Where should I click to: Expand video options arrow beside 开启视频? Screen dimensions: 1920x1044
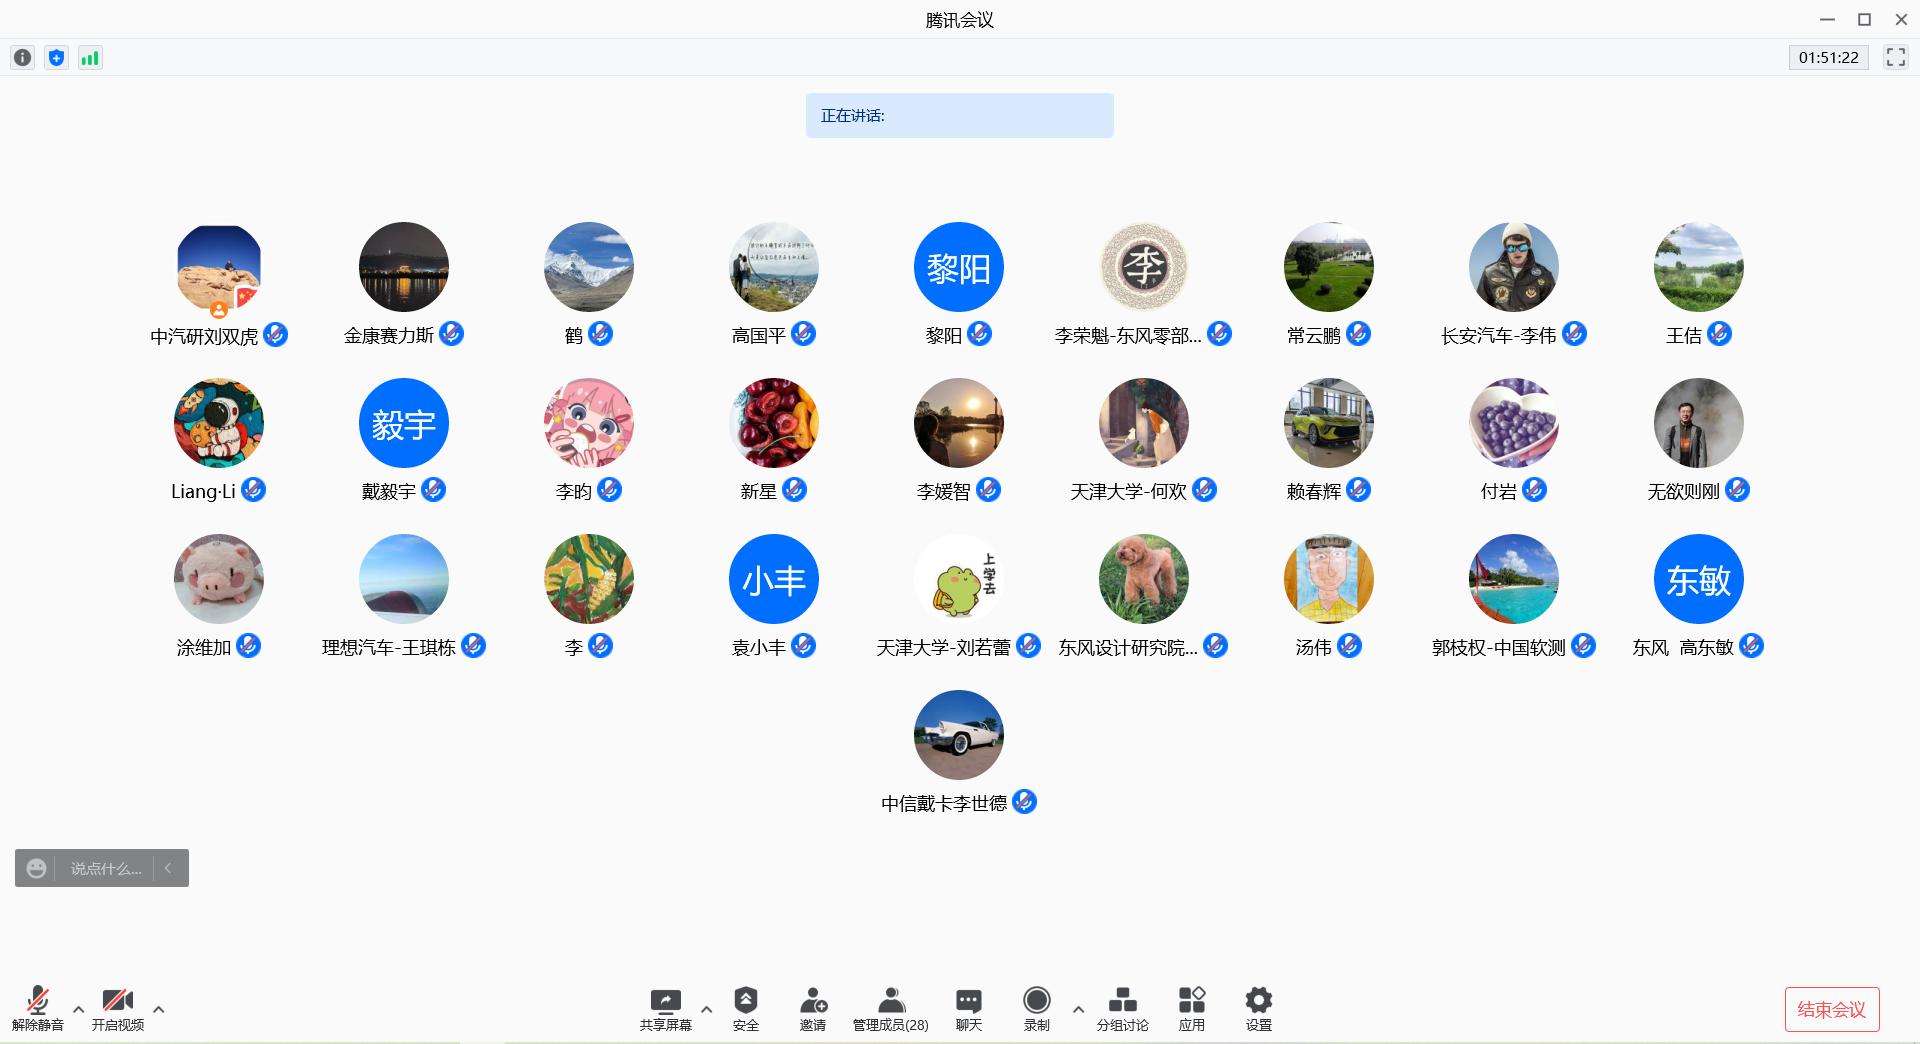point(158,1009)
